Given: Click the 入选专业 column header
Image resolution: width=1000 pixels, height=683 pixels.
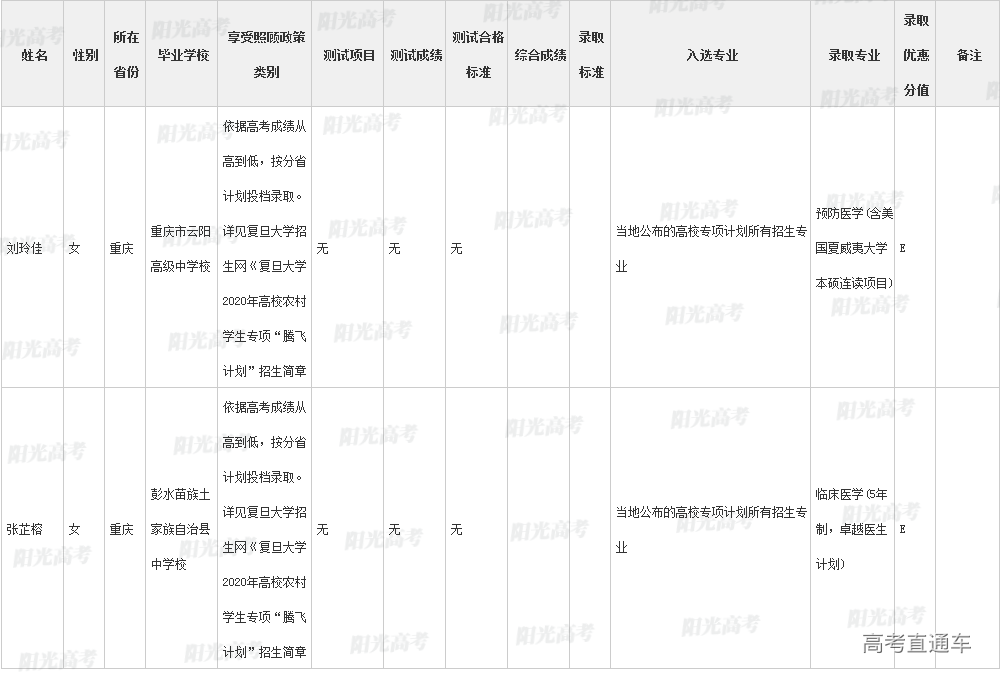Looking at the screenshot, I should [712, 55].
